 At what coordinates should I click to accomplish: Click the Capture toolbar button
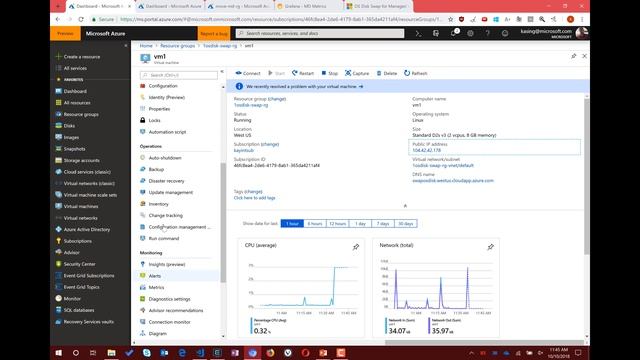point(357,73)
